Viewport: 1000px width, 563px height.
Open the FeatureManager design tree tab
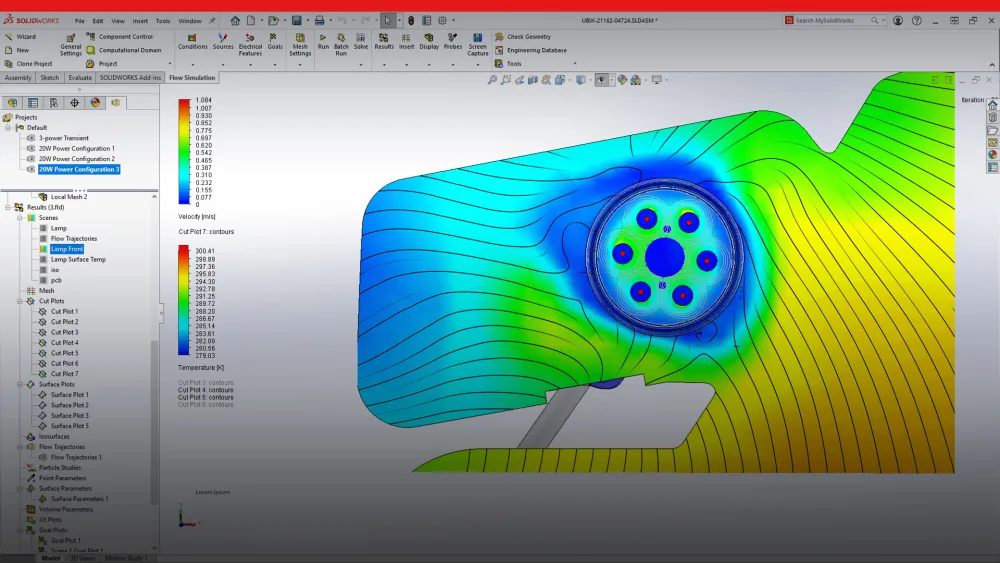tap(13, 103)
